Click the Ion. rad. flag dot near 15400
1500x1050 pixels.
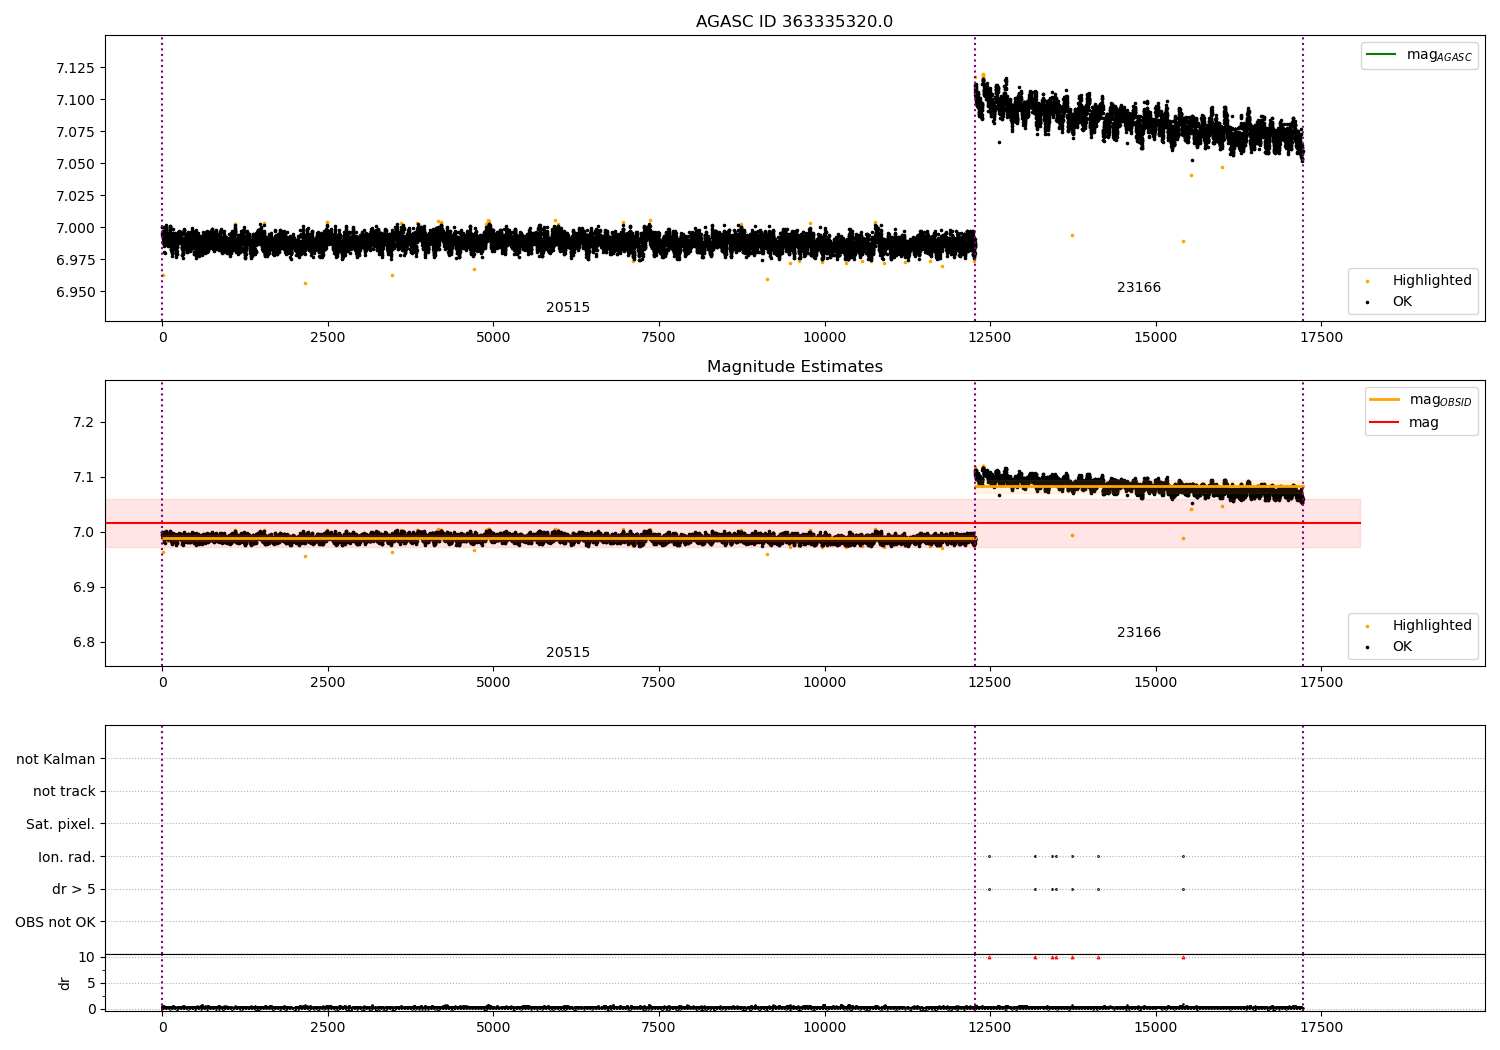point(1183,856)
